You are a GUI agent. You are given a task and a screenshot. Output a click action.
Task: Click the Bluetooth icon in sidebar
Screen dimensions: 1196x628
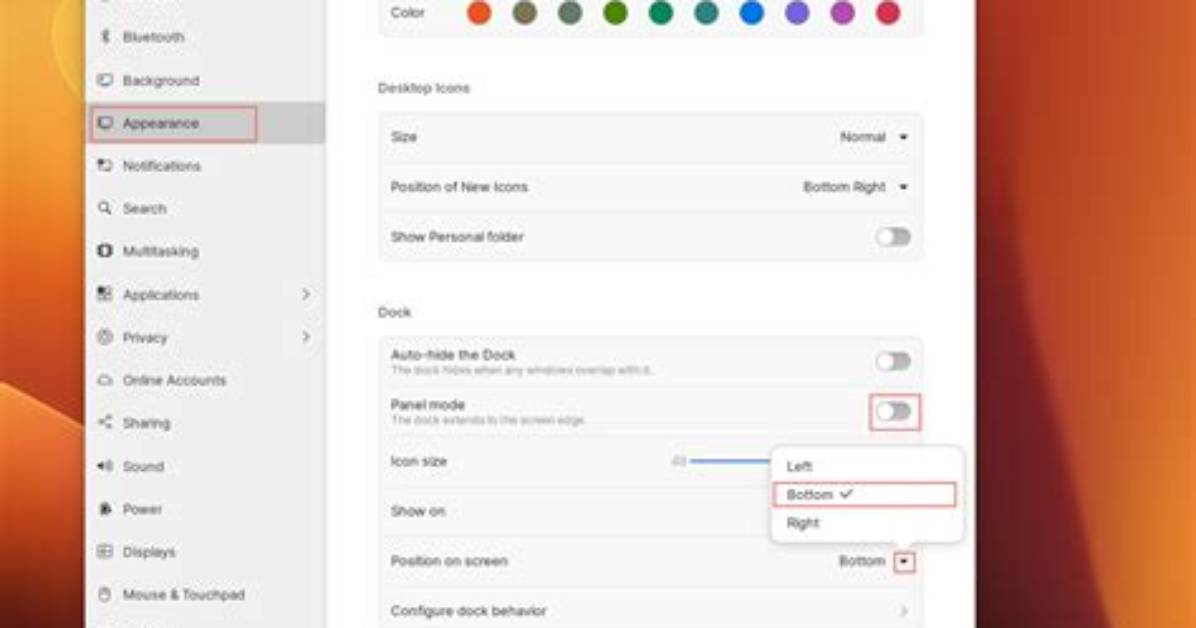pyautogui.click(x=105, y=37)
